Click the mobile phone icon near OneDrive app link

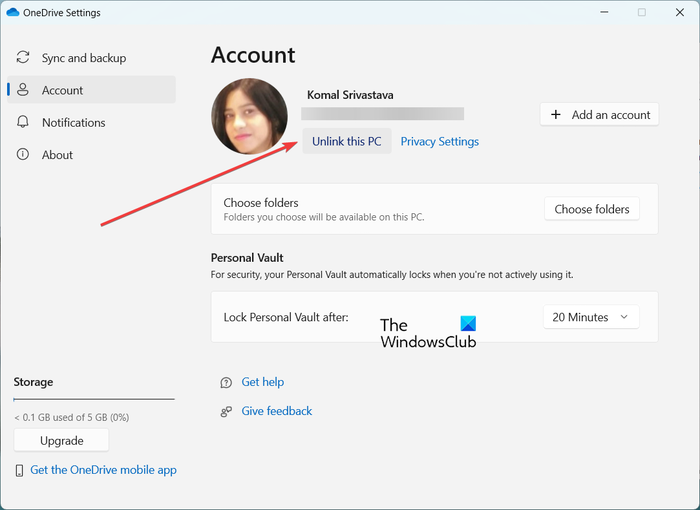pyautogui.click(x=19, y=470)
